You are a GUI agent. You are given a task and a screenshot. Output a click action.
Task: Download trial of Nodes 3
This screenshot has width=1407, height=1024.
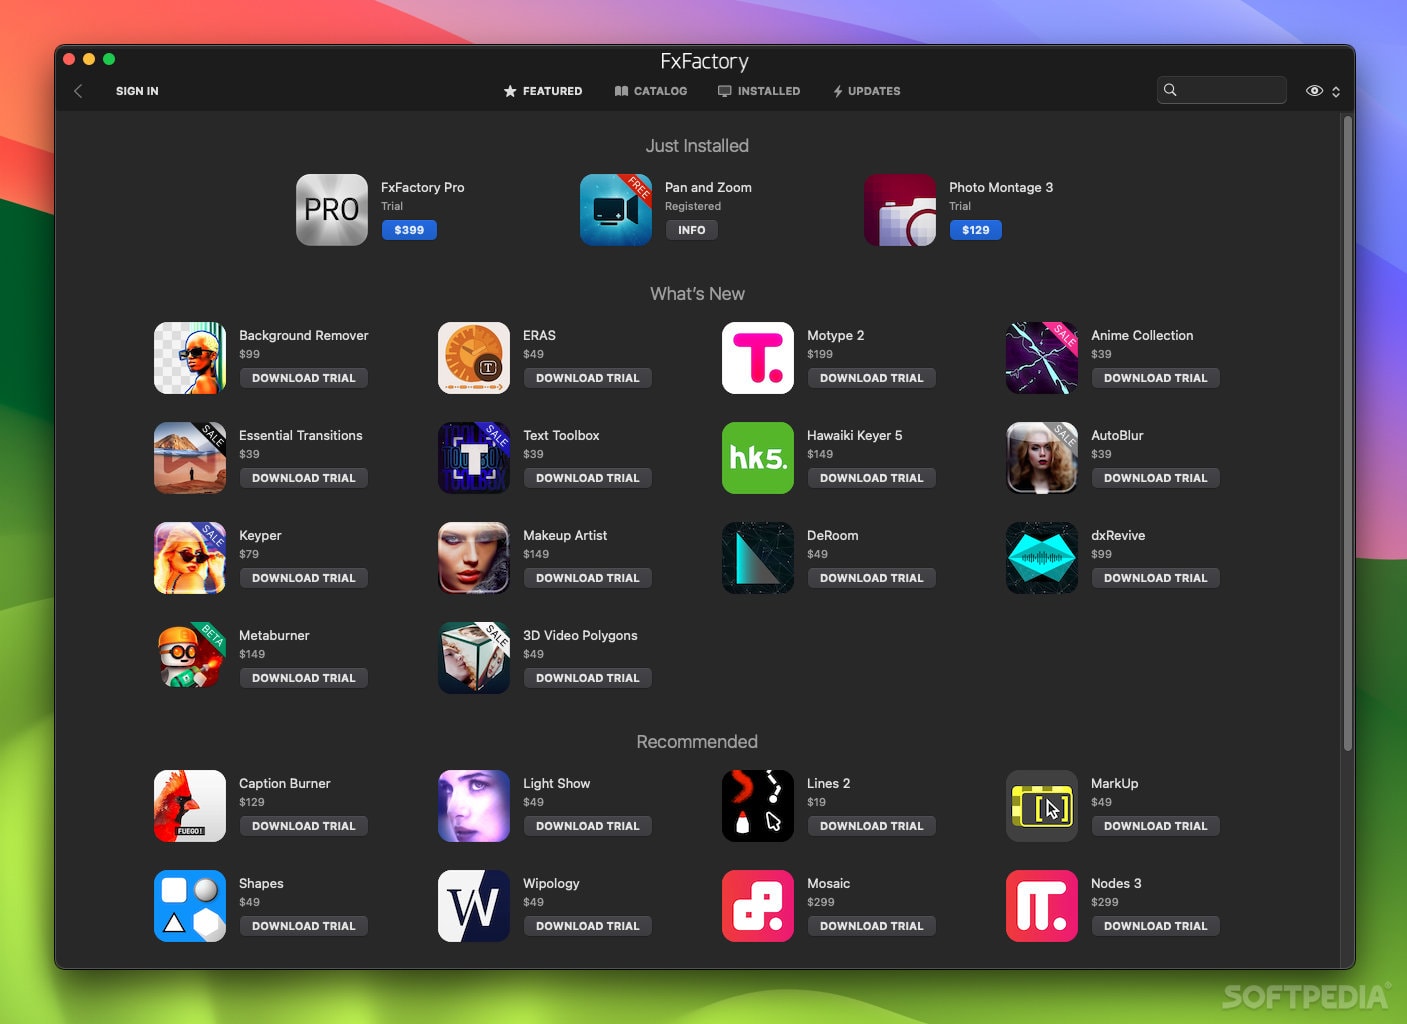1156,926
